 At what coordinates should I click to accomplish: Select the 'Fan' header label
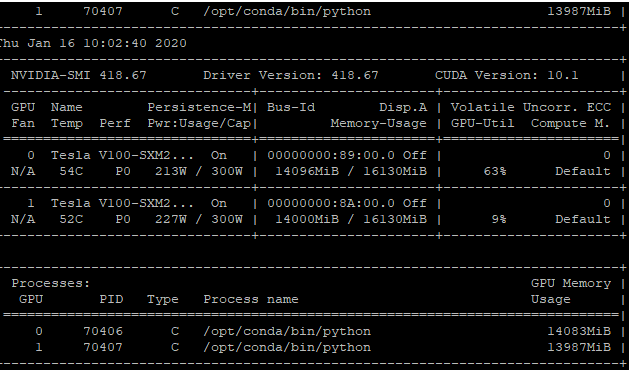pyautogui.click(x=23, y=123)
